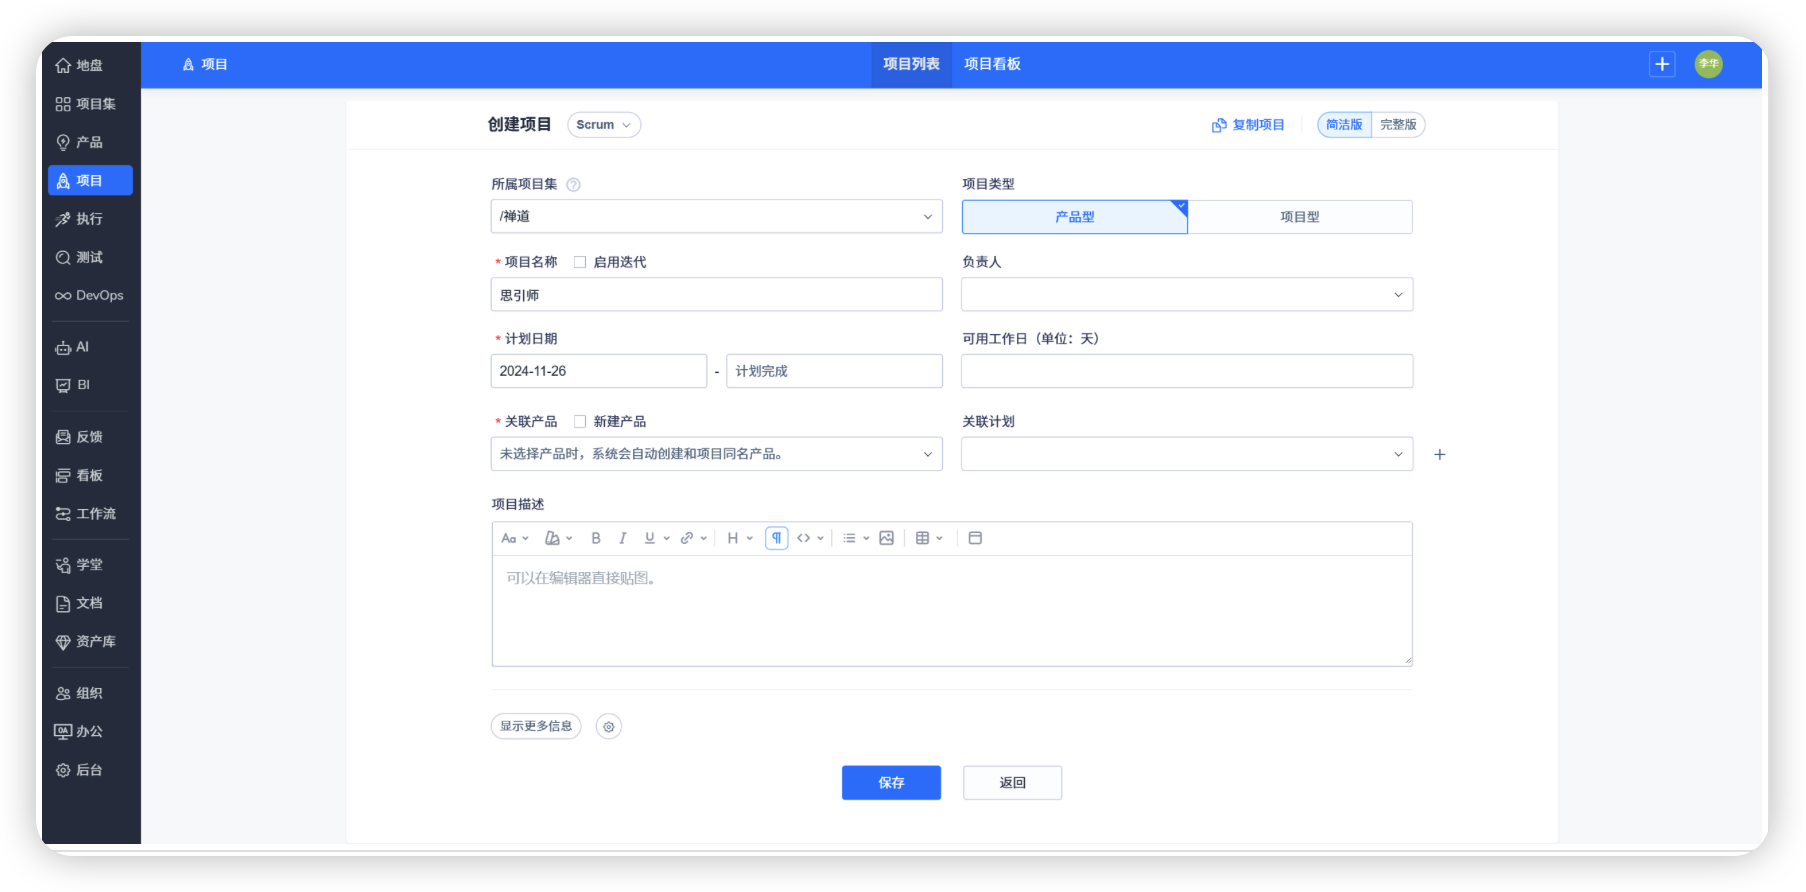The height and width of the screenshot is (892, 1806).
Task: Switch to 简洁版 form mode
Action: (1344, 125)
